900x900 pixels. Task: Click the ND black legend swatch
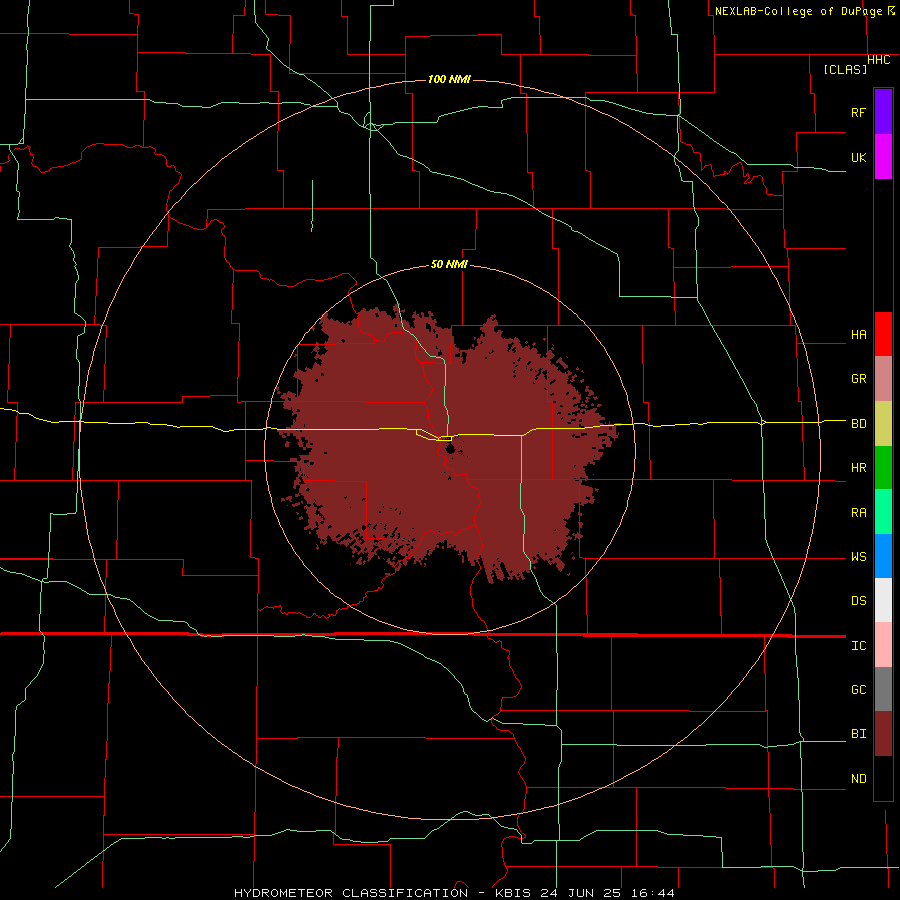(x=883, y=778)
